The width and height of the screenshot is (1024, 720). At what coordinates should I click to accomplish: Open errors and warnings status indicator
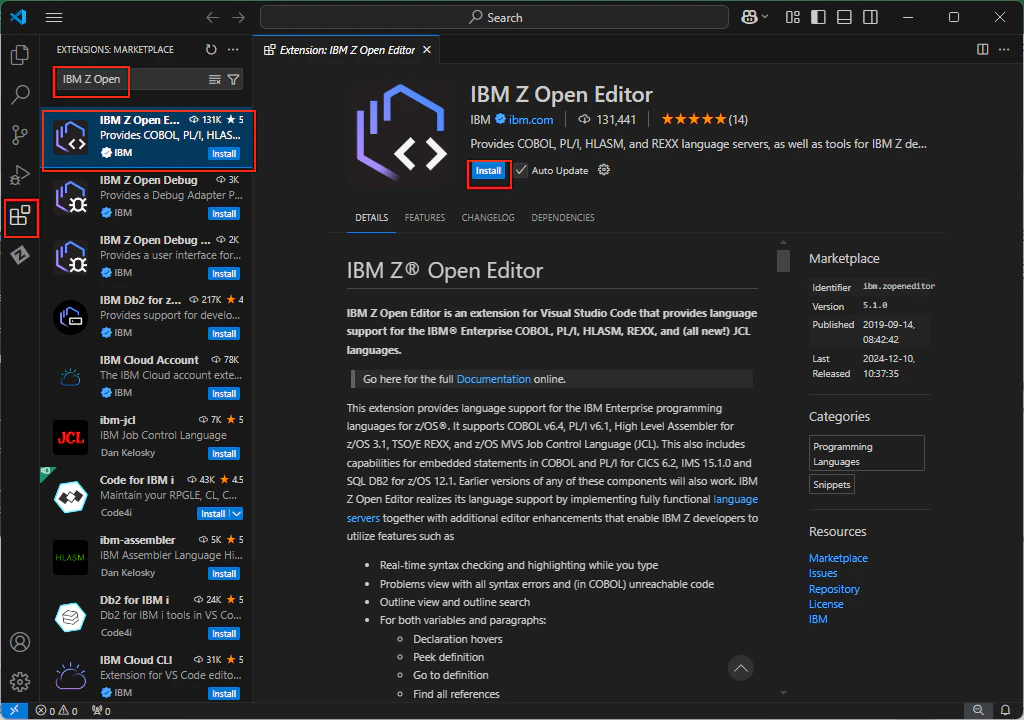point(57,711)
